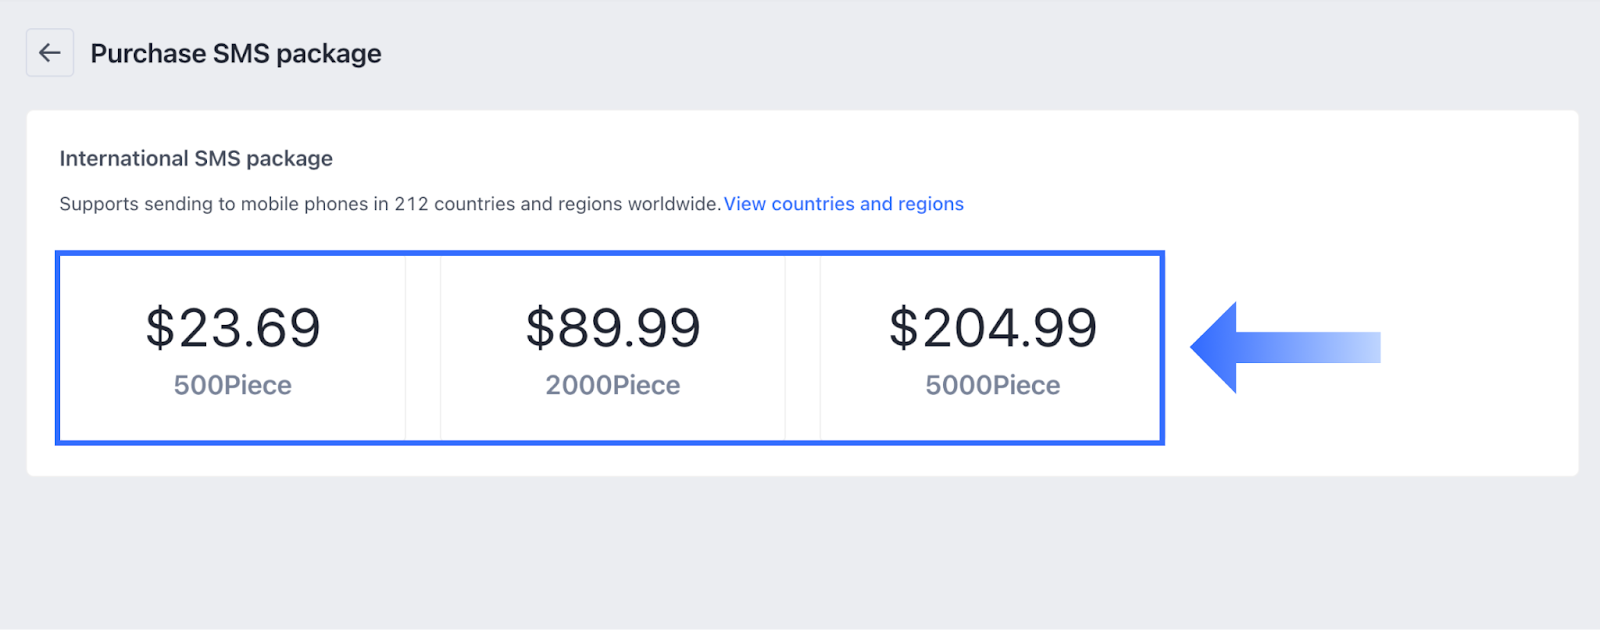1600x630 pixels.
Task: Click the white panel space right of the blue arrow
Action: (x=1480, y=347)
